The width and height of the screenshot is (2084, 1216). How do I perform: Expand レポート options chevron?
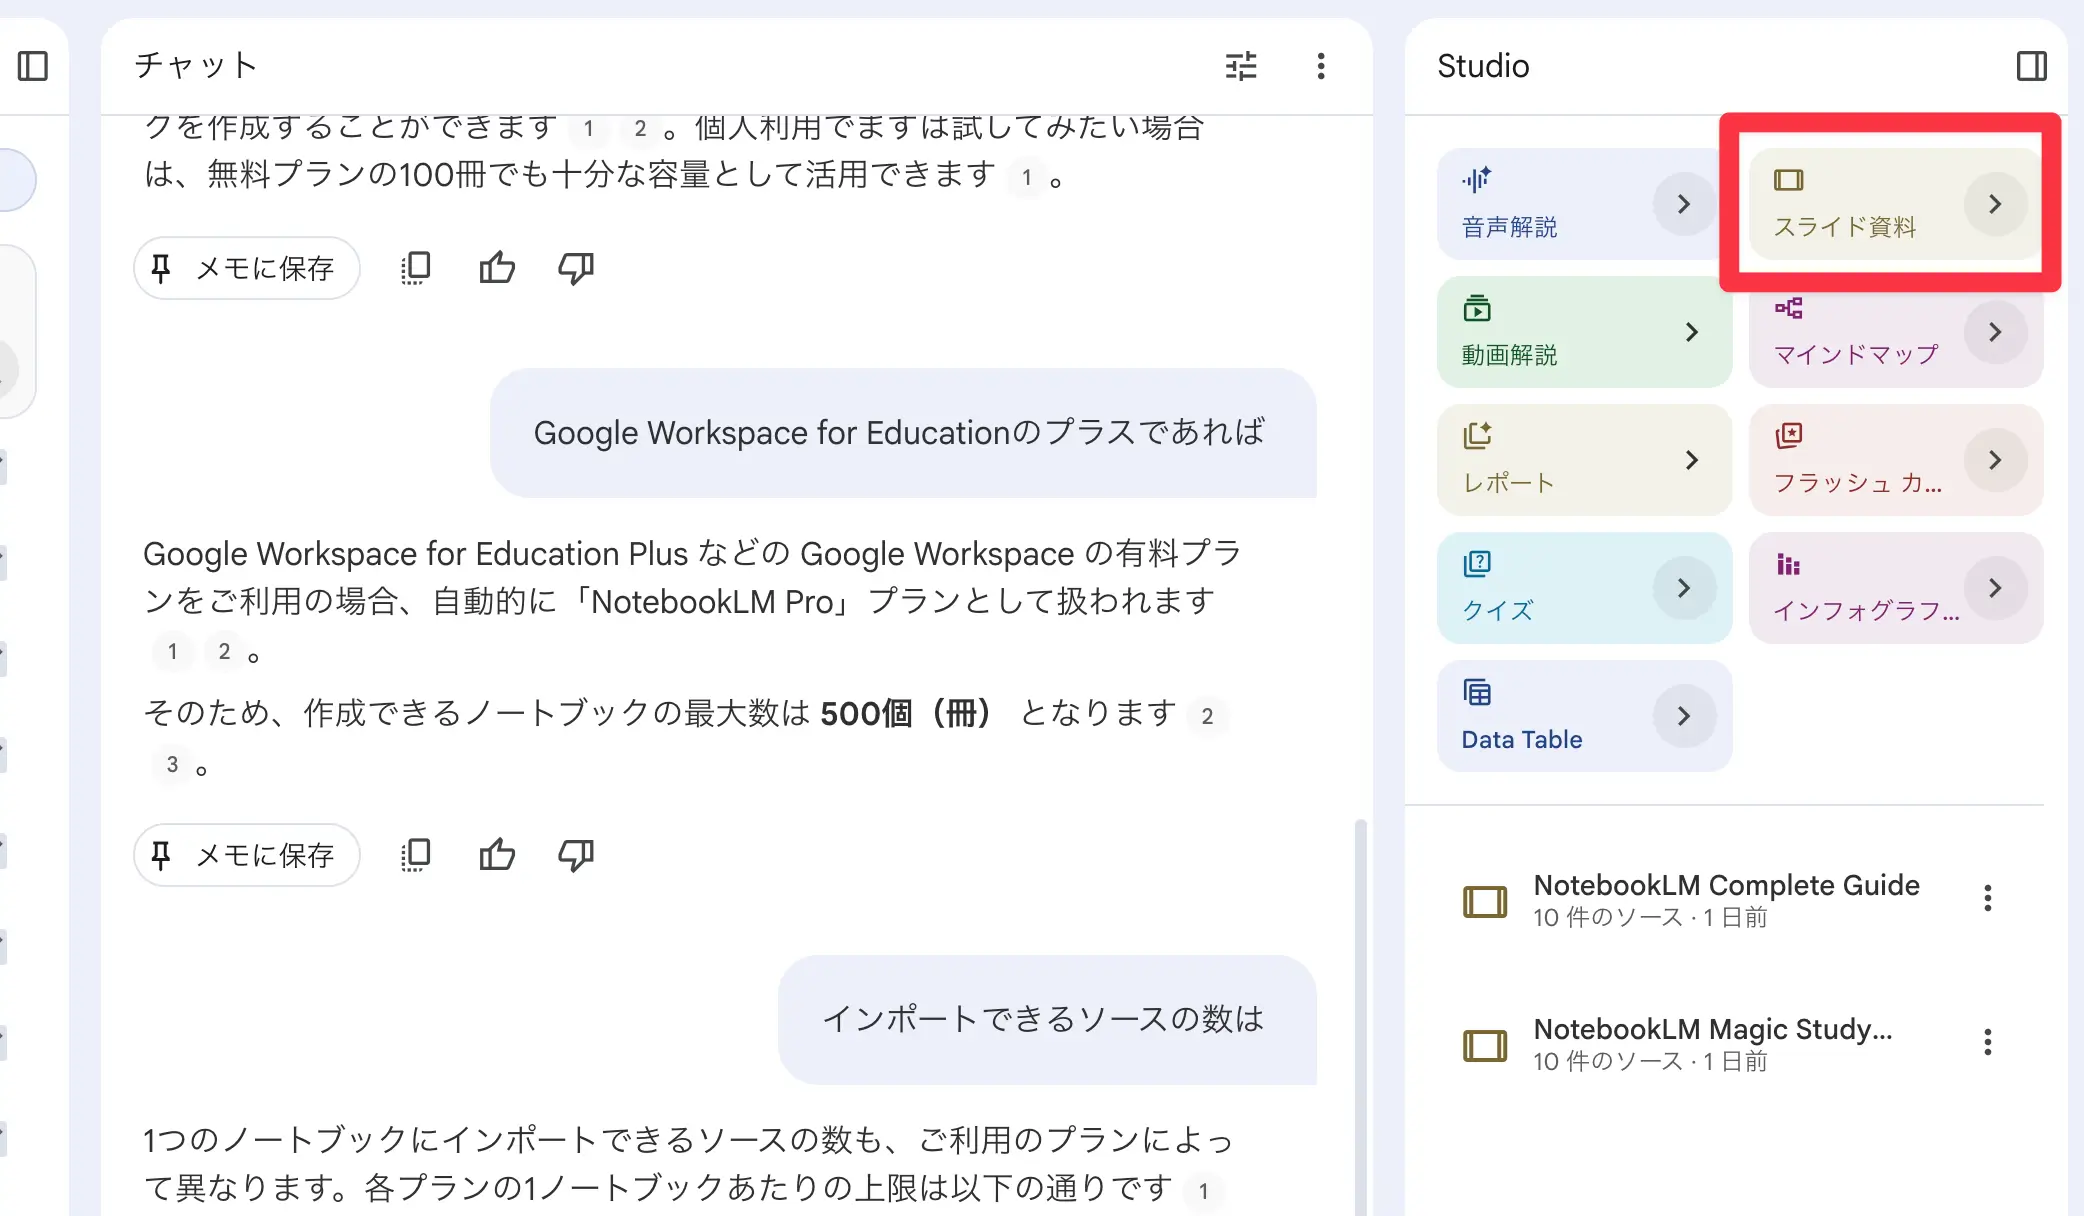click(x=1691, y=460)
